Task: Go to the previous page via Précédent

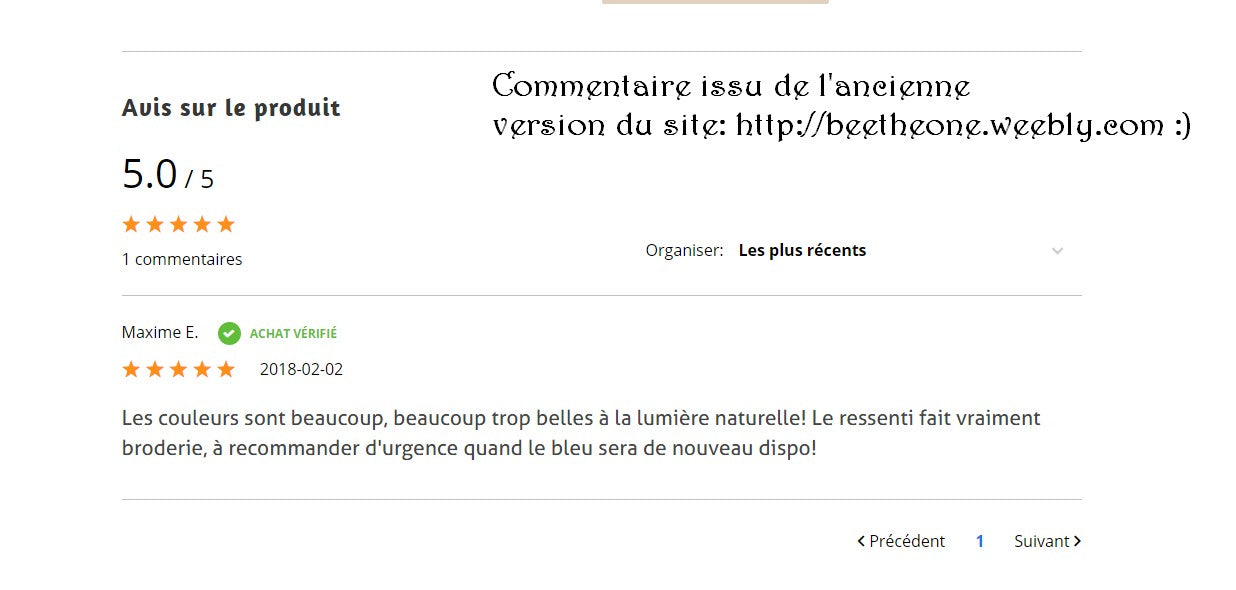Action: click(906, 541)
